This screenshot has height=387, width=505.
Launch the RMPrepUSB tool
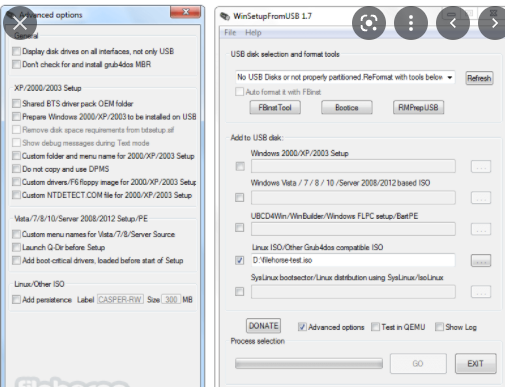(x=418, y=107)
